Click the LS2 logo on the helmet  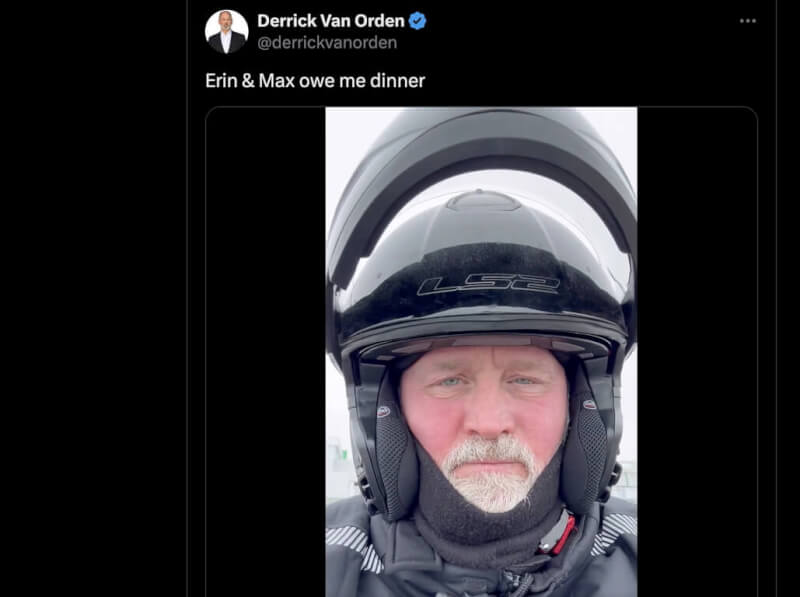[488, 284]
